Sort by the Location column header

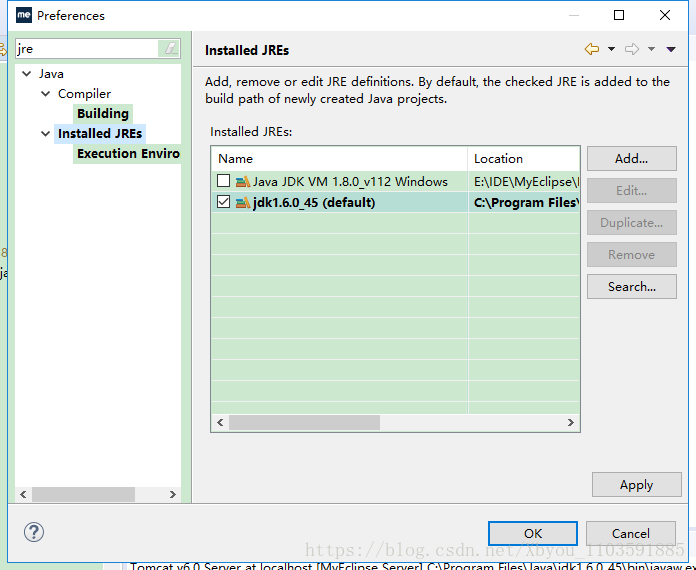point(524,158)
